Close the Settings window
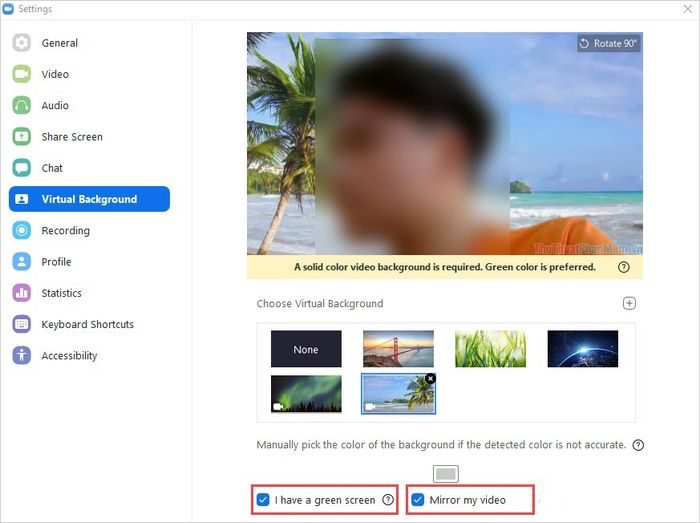Image resolution: width=700 pixels, height=523 pixels. point(688,9)
